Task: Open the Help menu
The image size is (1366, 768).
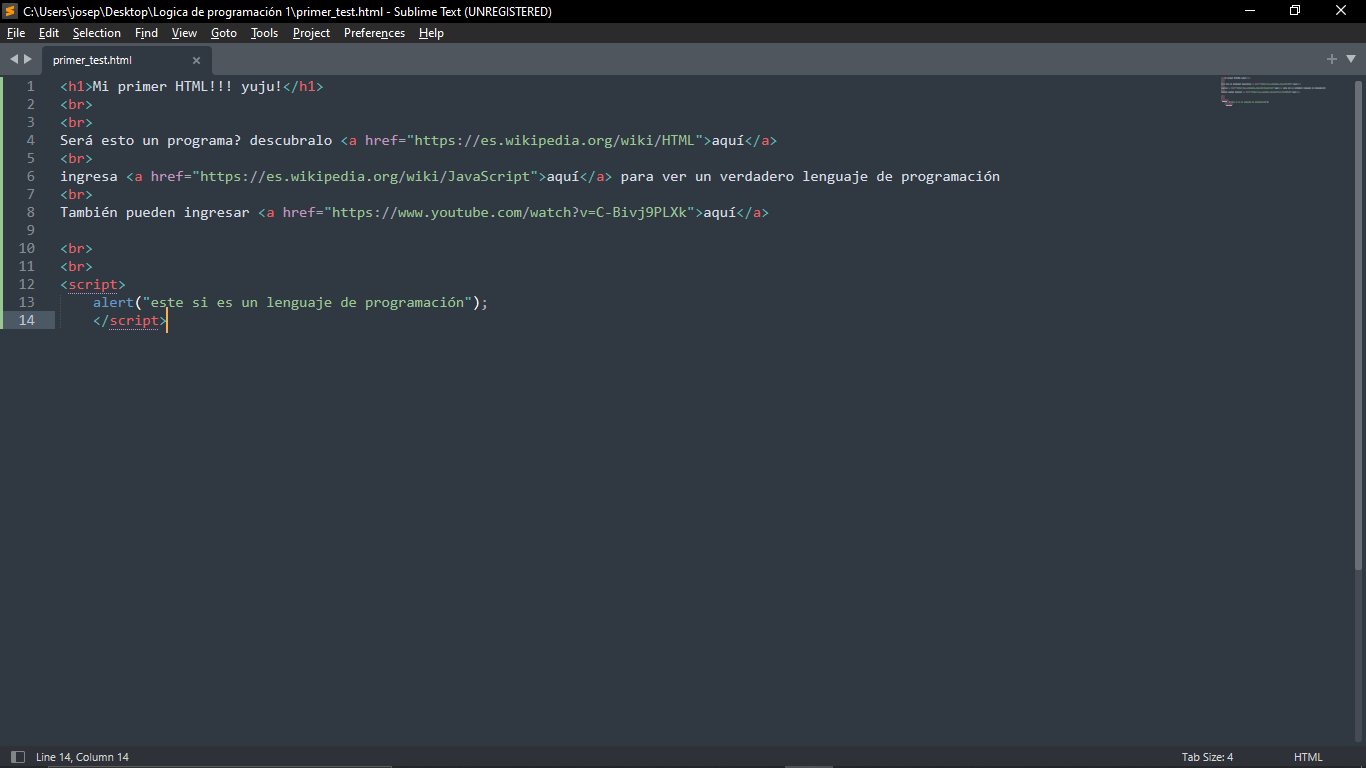Action: (x=431, y=33)
